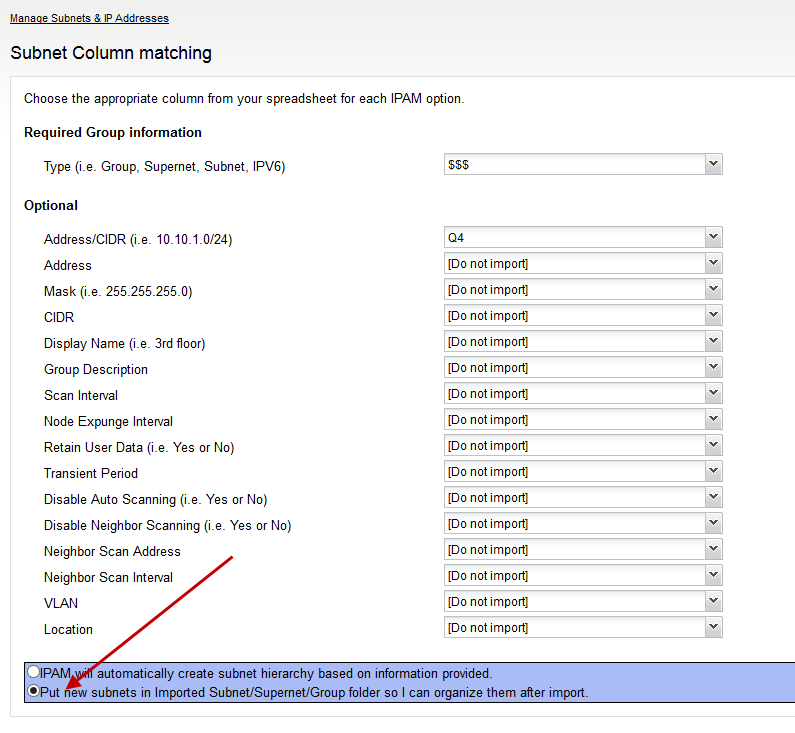Select IPAM automatically create subnet hierarchy option
This screenshot has width=795, height=733.
tap(33, 672)
